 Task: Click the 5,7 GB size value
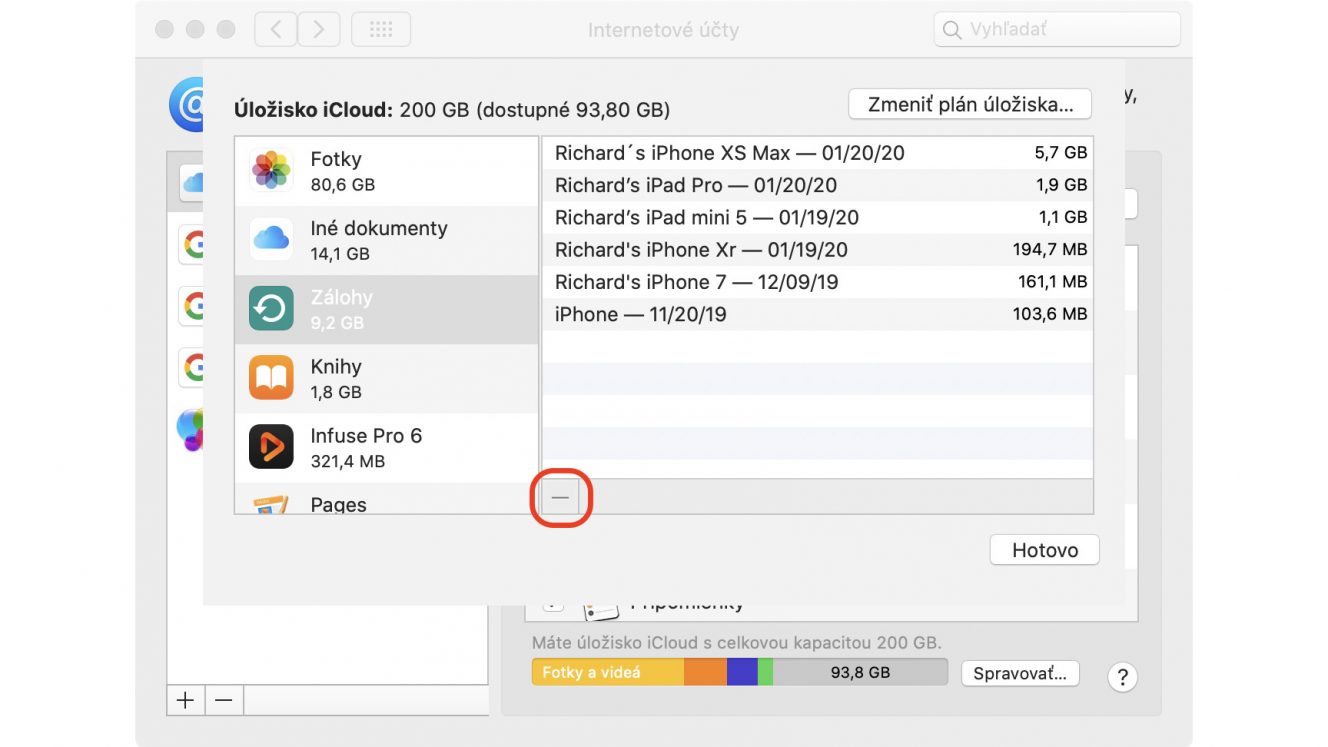click(1061, 153)
